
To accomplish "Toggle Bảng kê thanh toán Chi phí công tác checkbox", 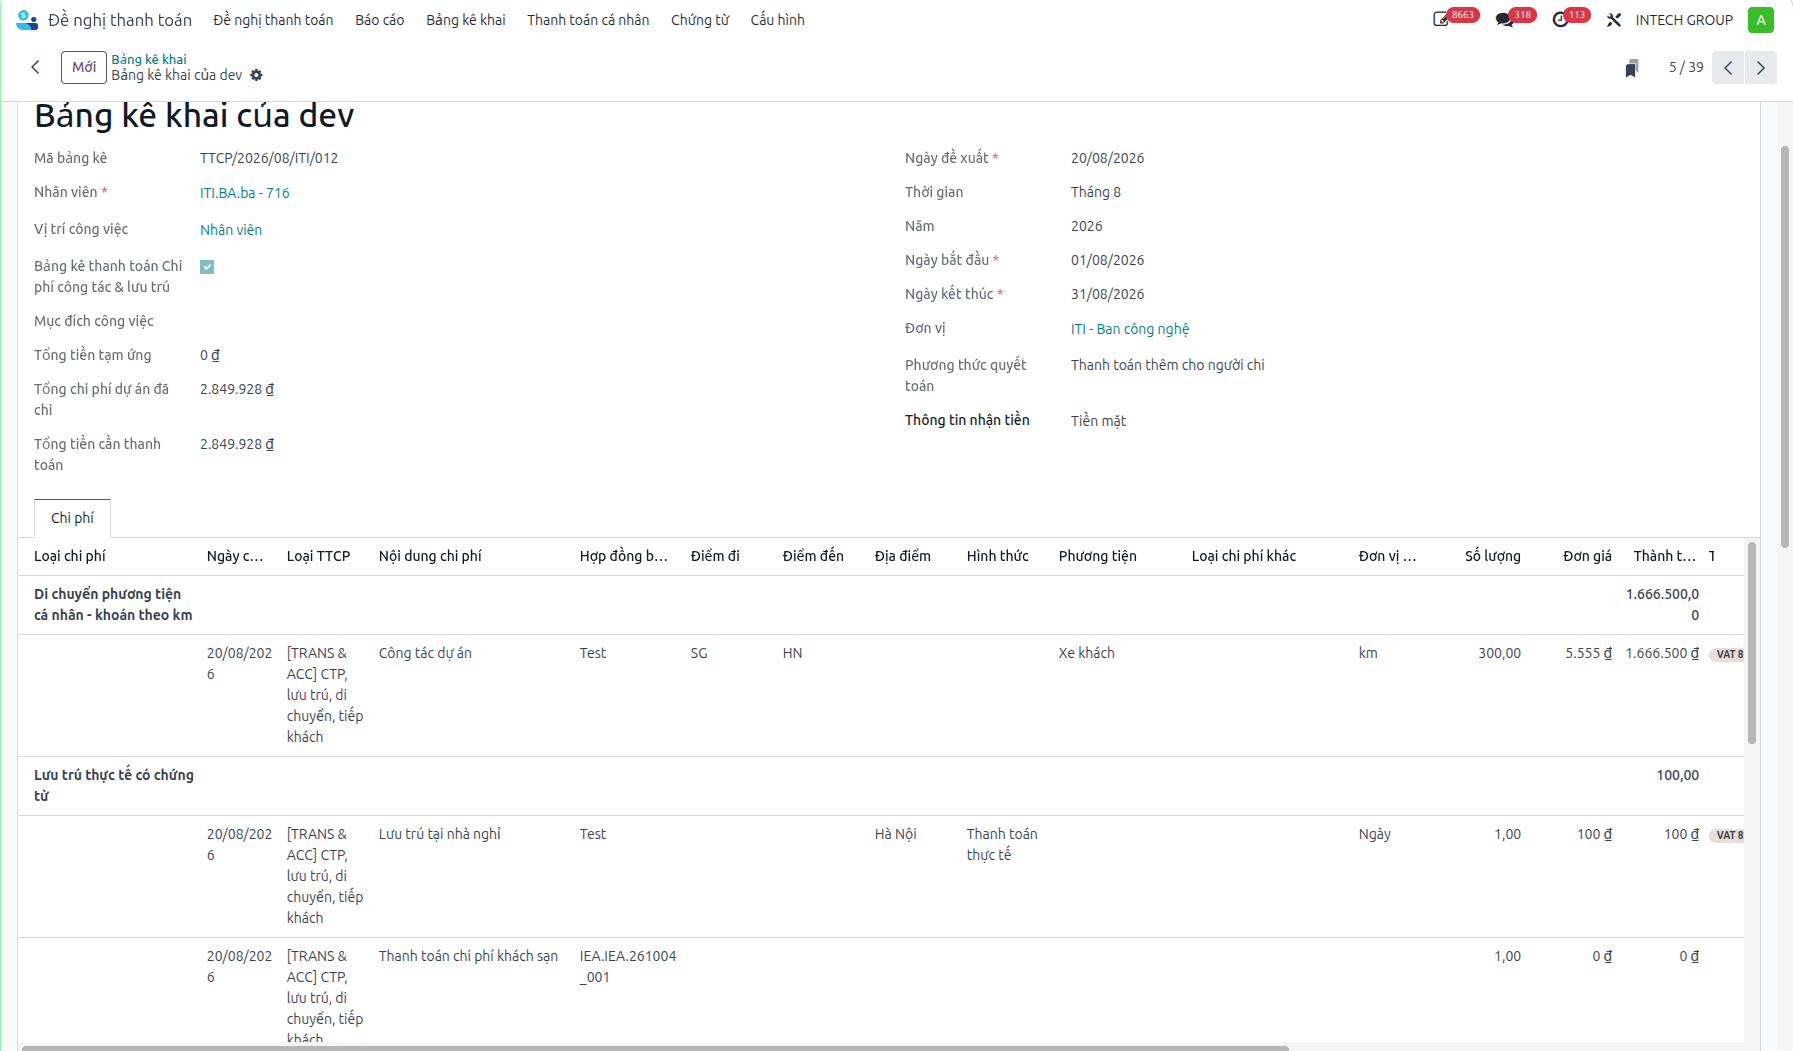I will 207,267.
